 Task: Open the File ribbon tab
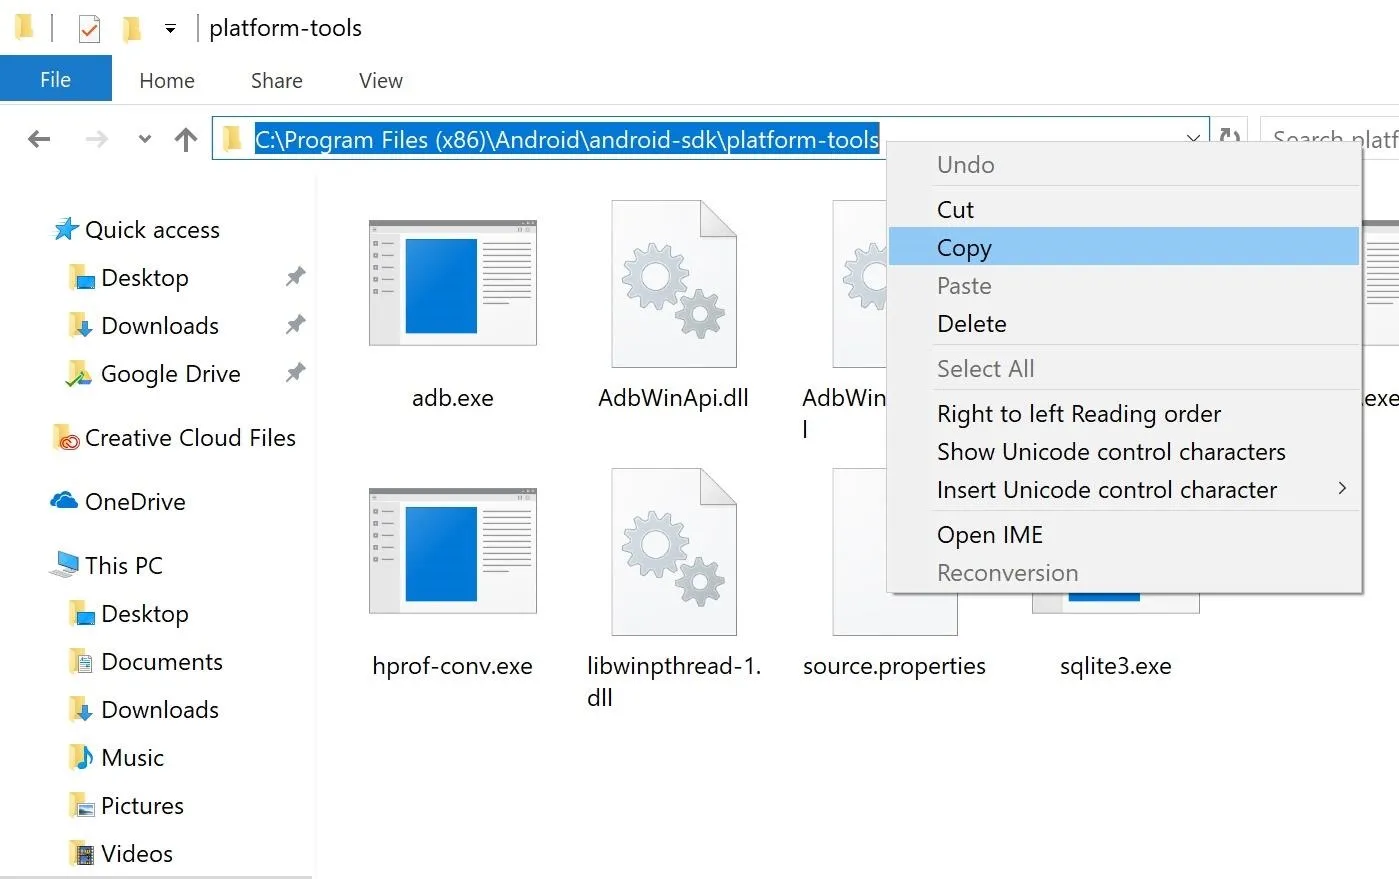55,80
